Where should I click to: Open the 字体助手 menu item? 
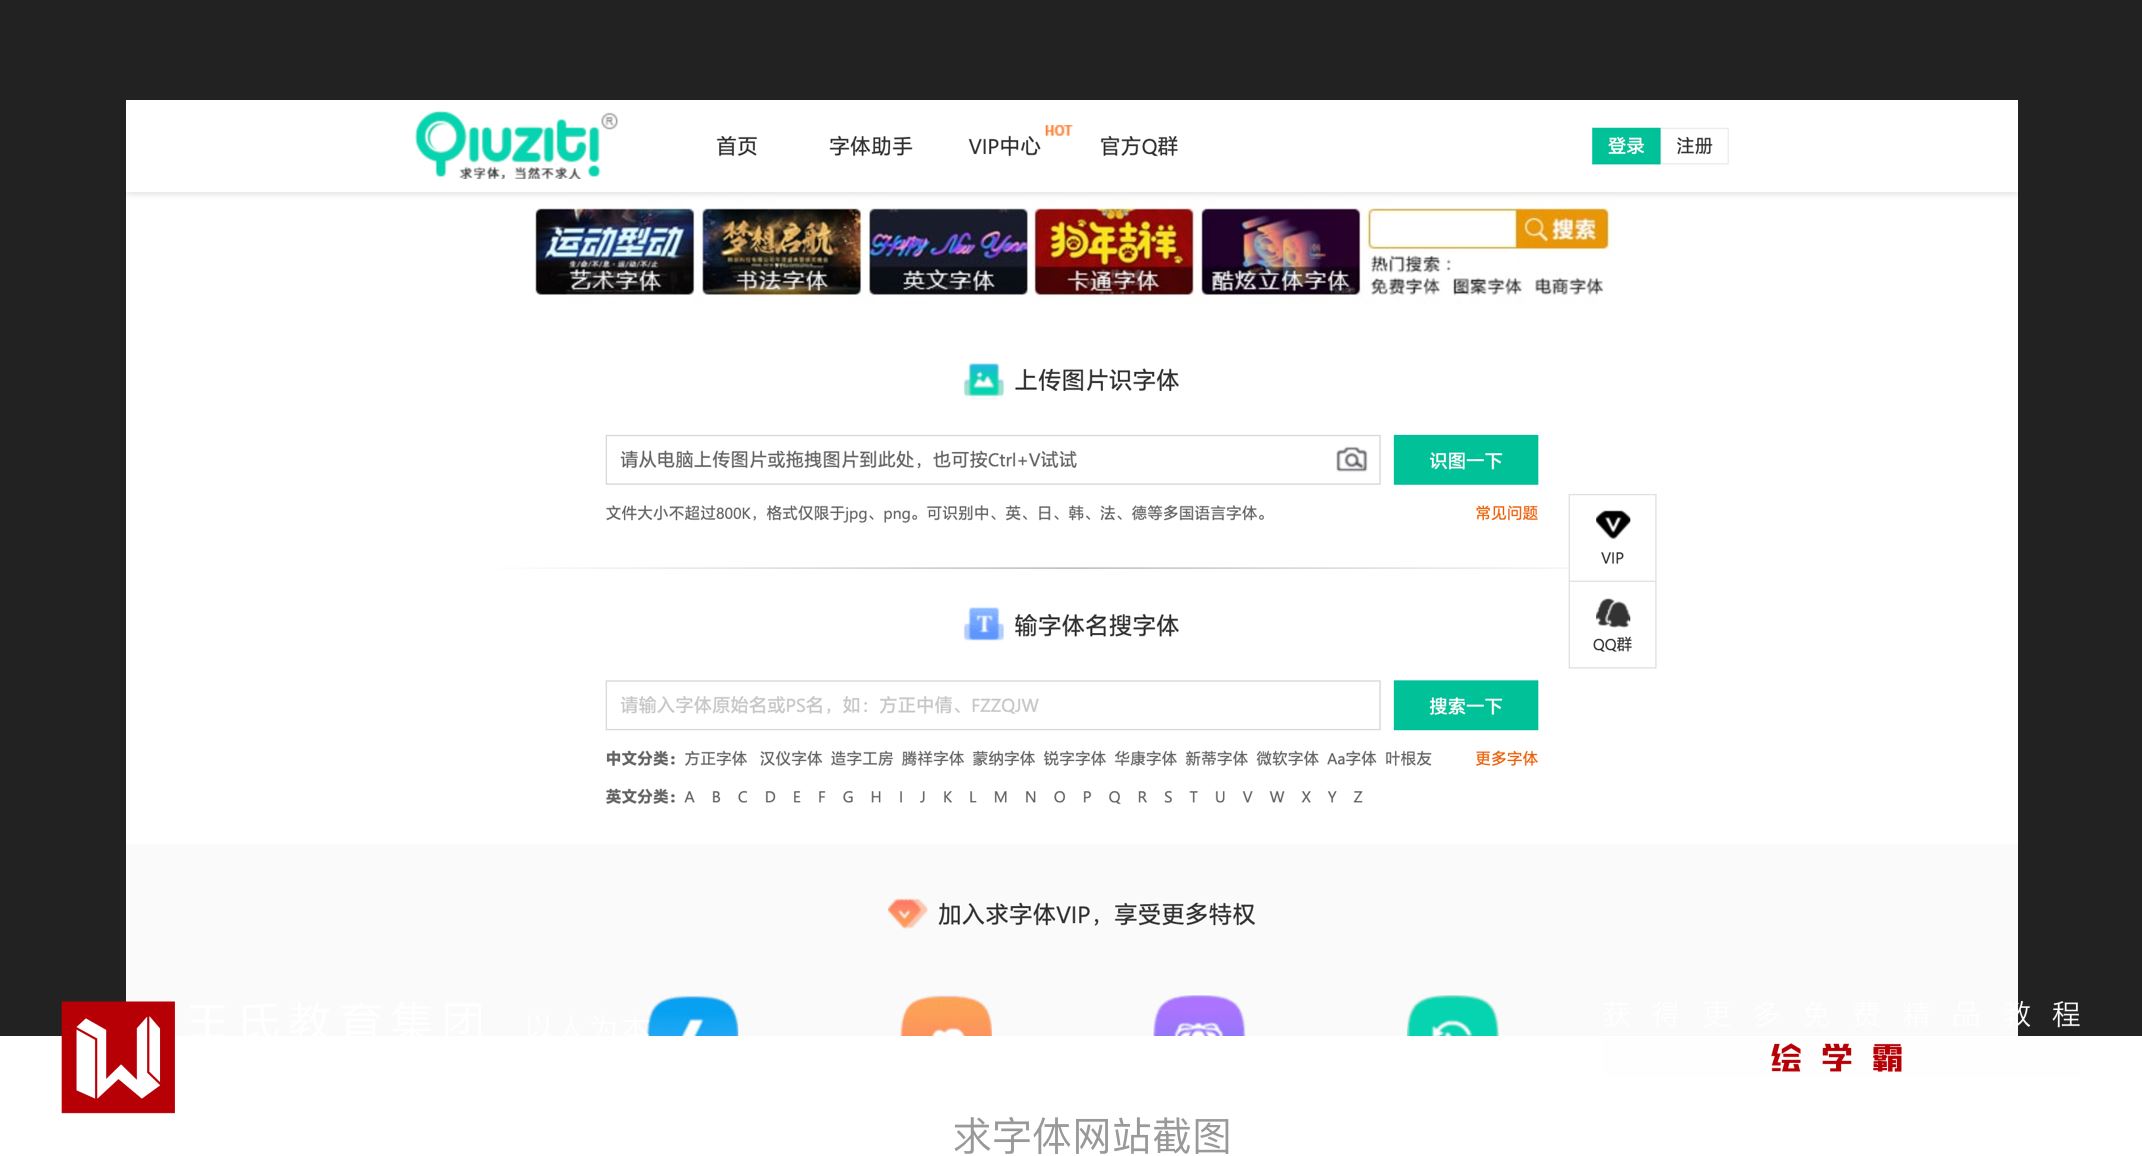(870, 147)
